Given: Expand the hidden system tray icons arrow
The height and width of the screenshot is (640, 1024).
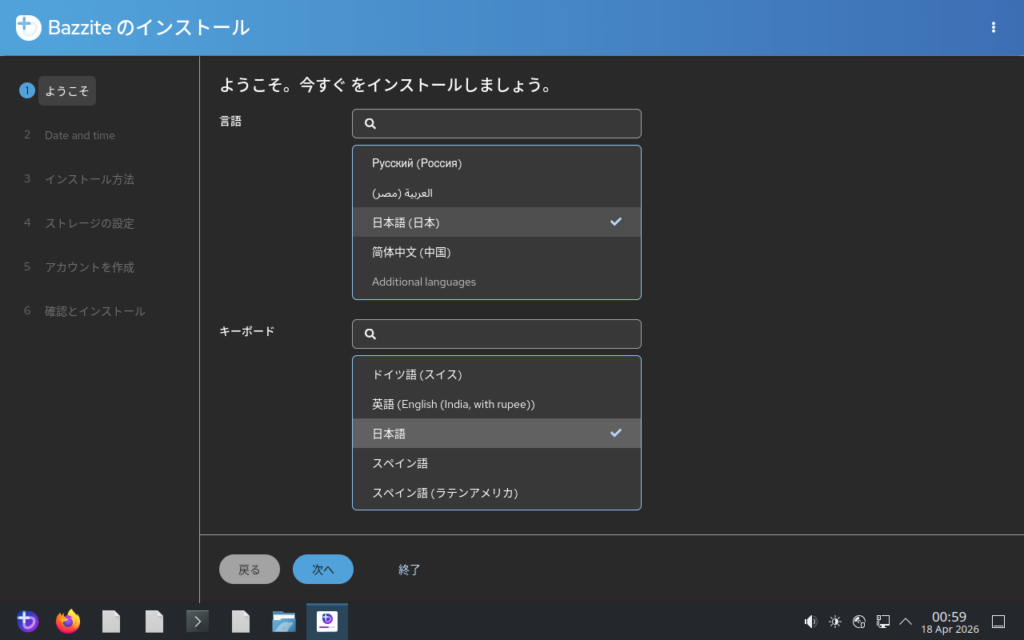Looking at the screenshot, I should 906,622.
